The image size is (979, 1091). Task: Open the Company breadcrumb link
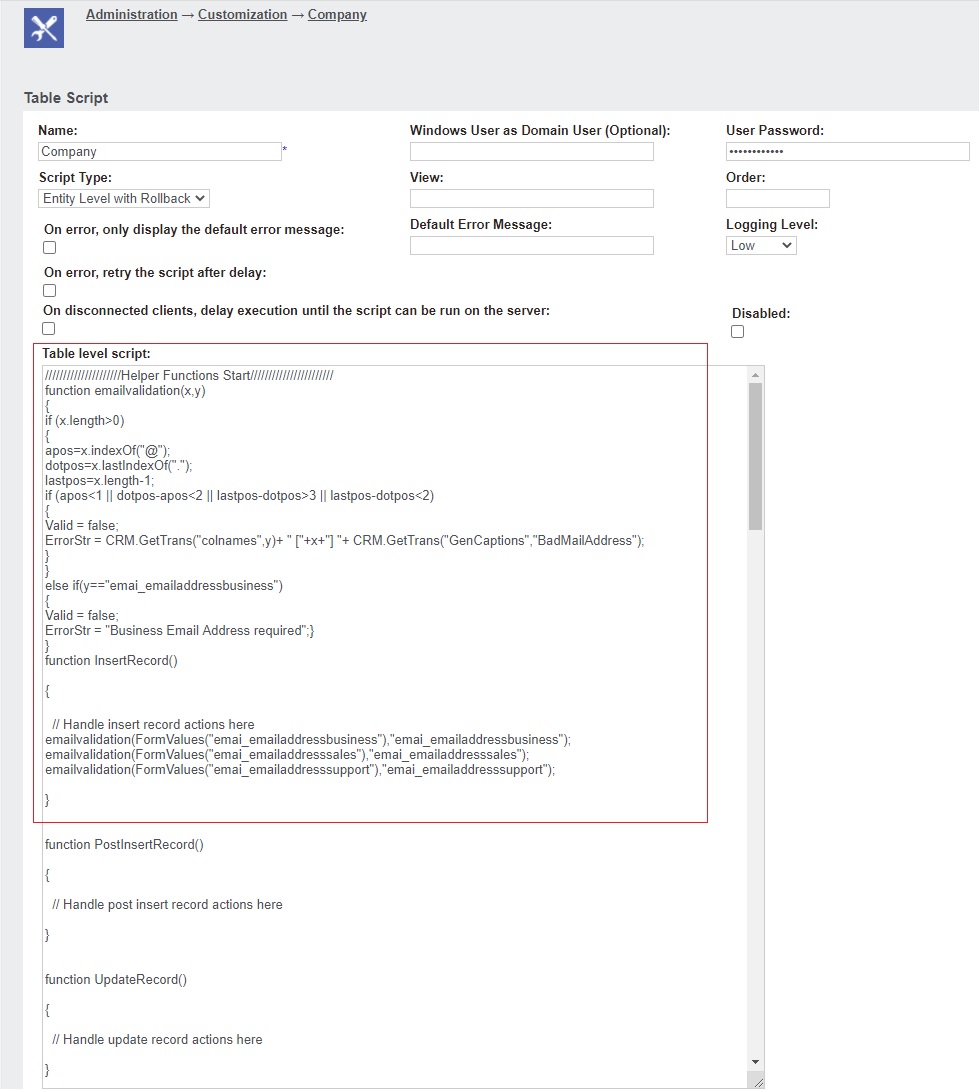(337, 14)
